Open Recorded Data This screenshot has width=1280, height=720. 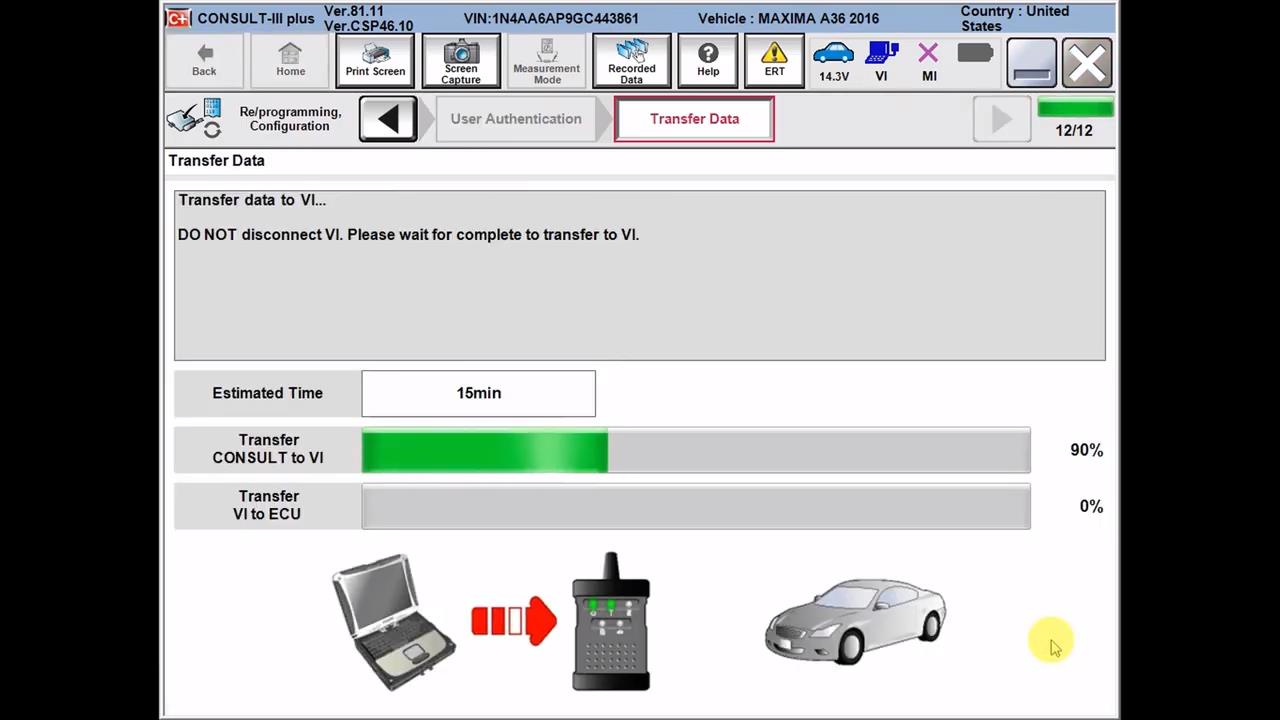click(x=632, y=61)
